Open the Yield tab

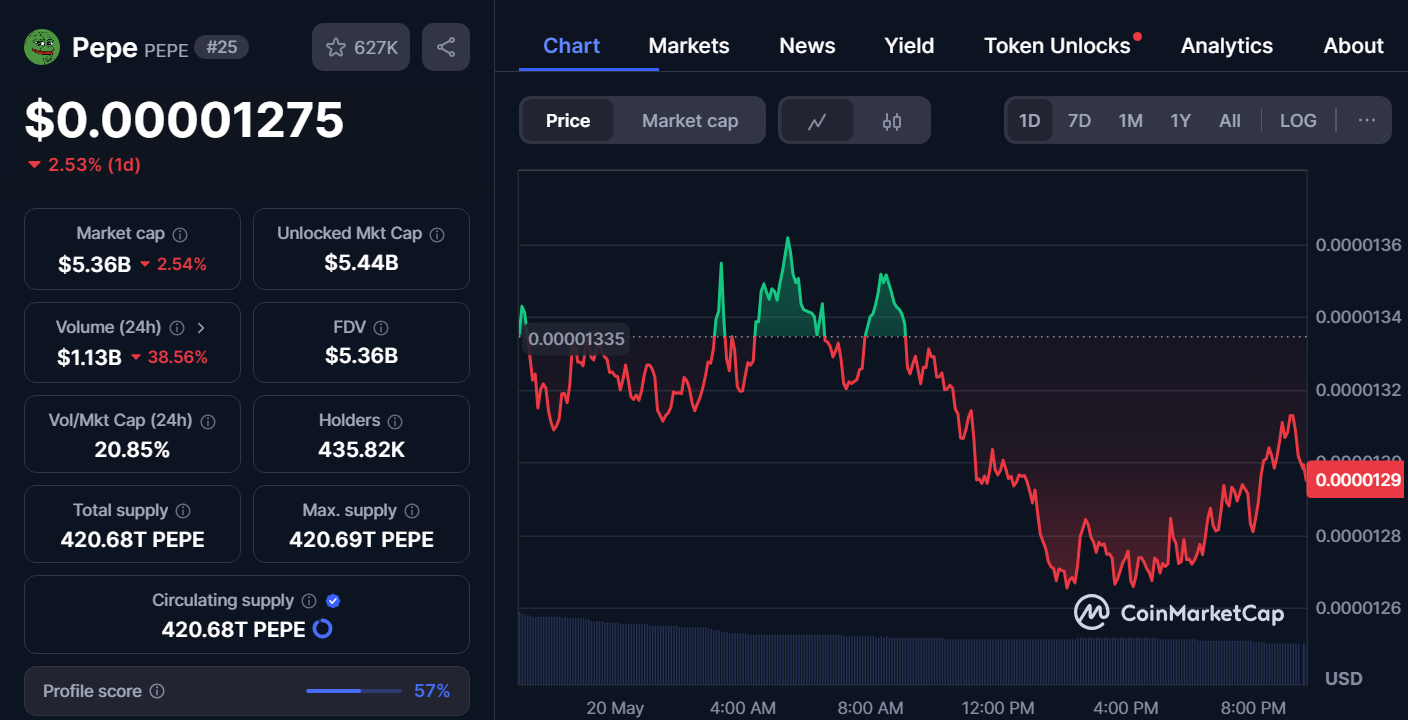pyautogui.click(x=910, y=46)
